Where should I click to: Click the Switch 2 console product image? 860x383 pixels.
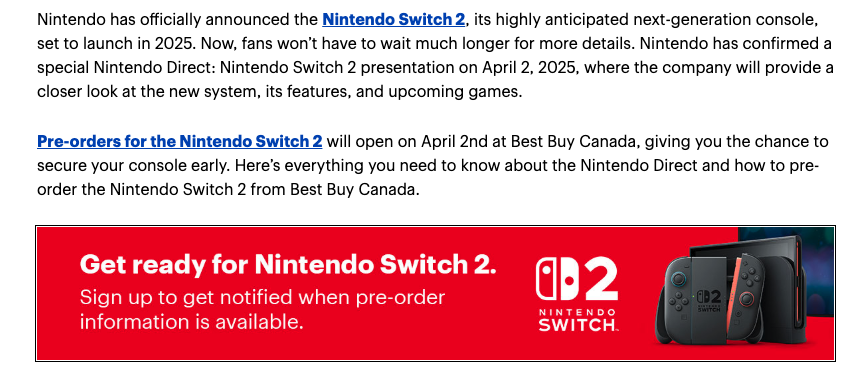732,291
